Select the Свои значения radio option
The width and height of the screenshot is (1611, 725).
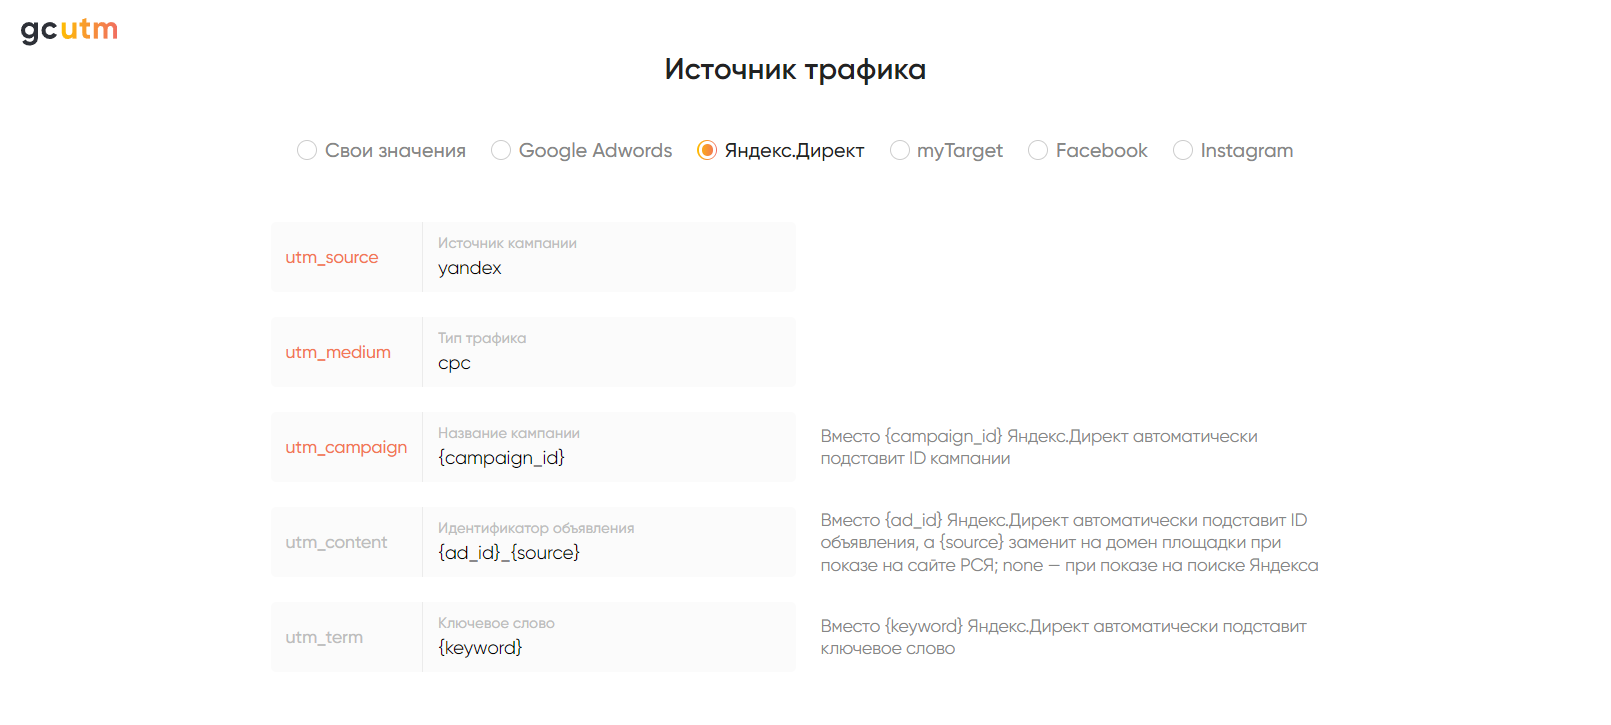[381, 150]
